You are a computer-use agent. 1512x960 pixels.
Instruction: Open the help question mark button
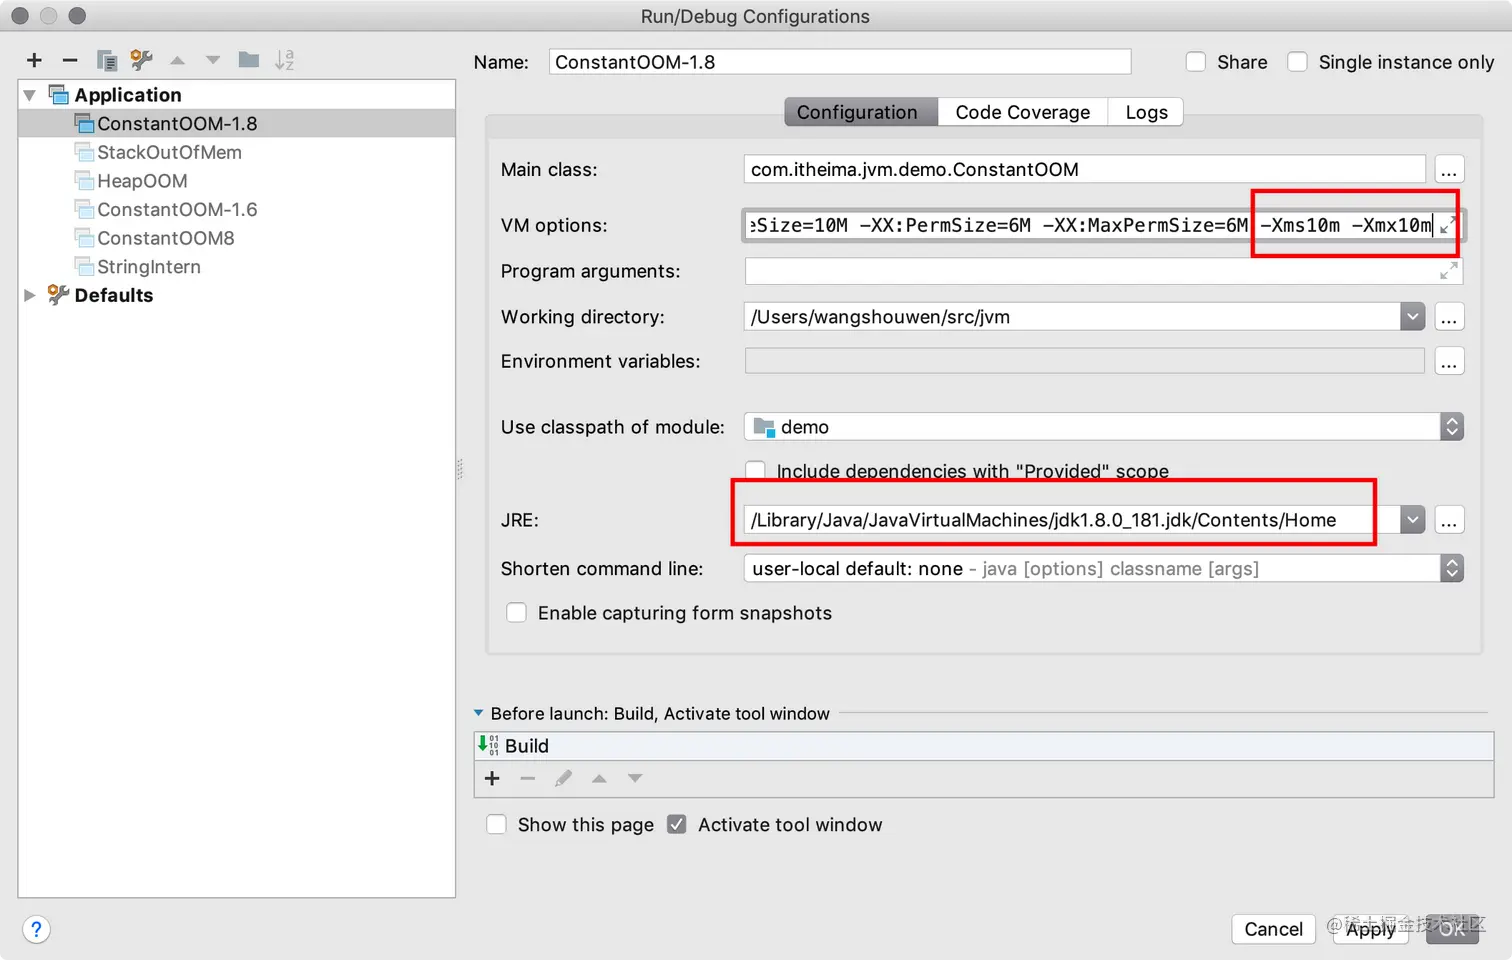tap(36, 929)
